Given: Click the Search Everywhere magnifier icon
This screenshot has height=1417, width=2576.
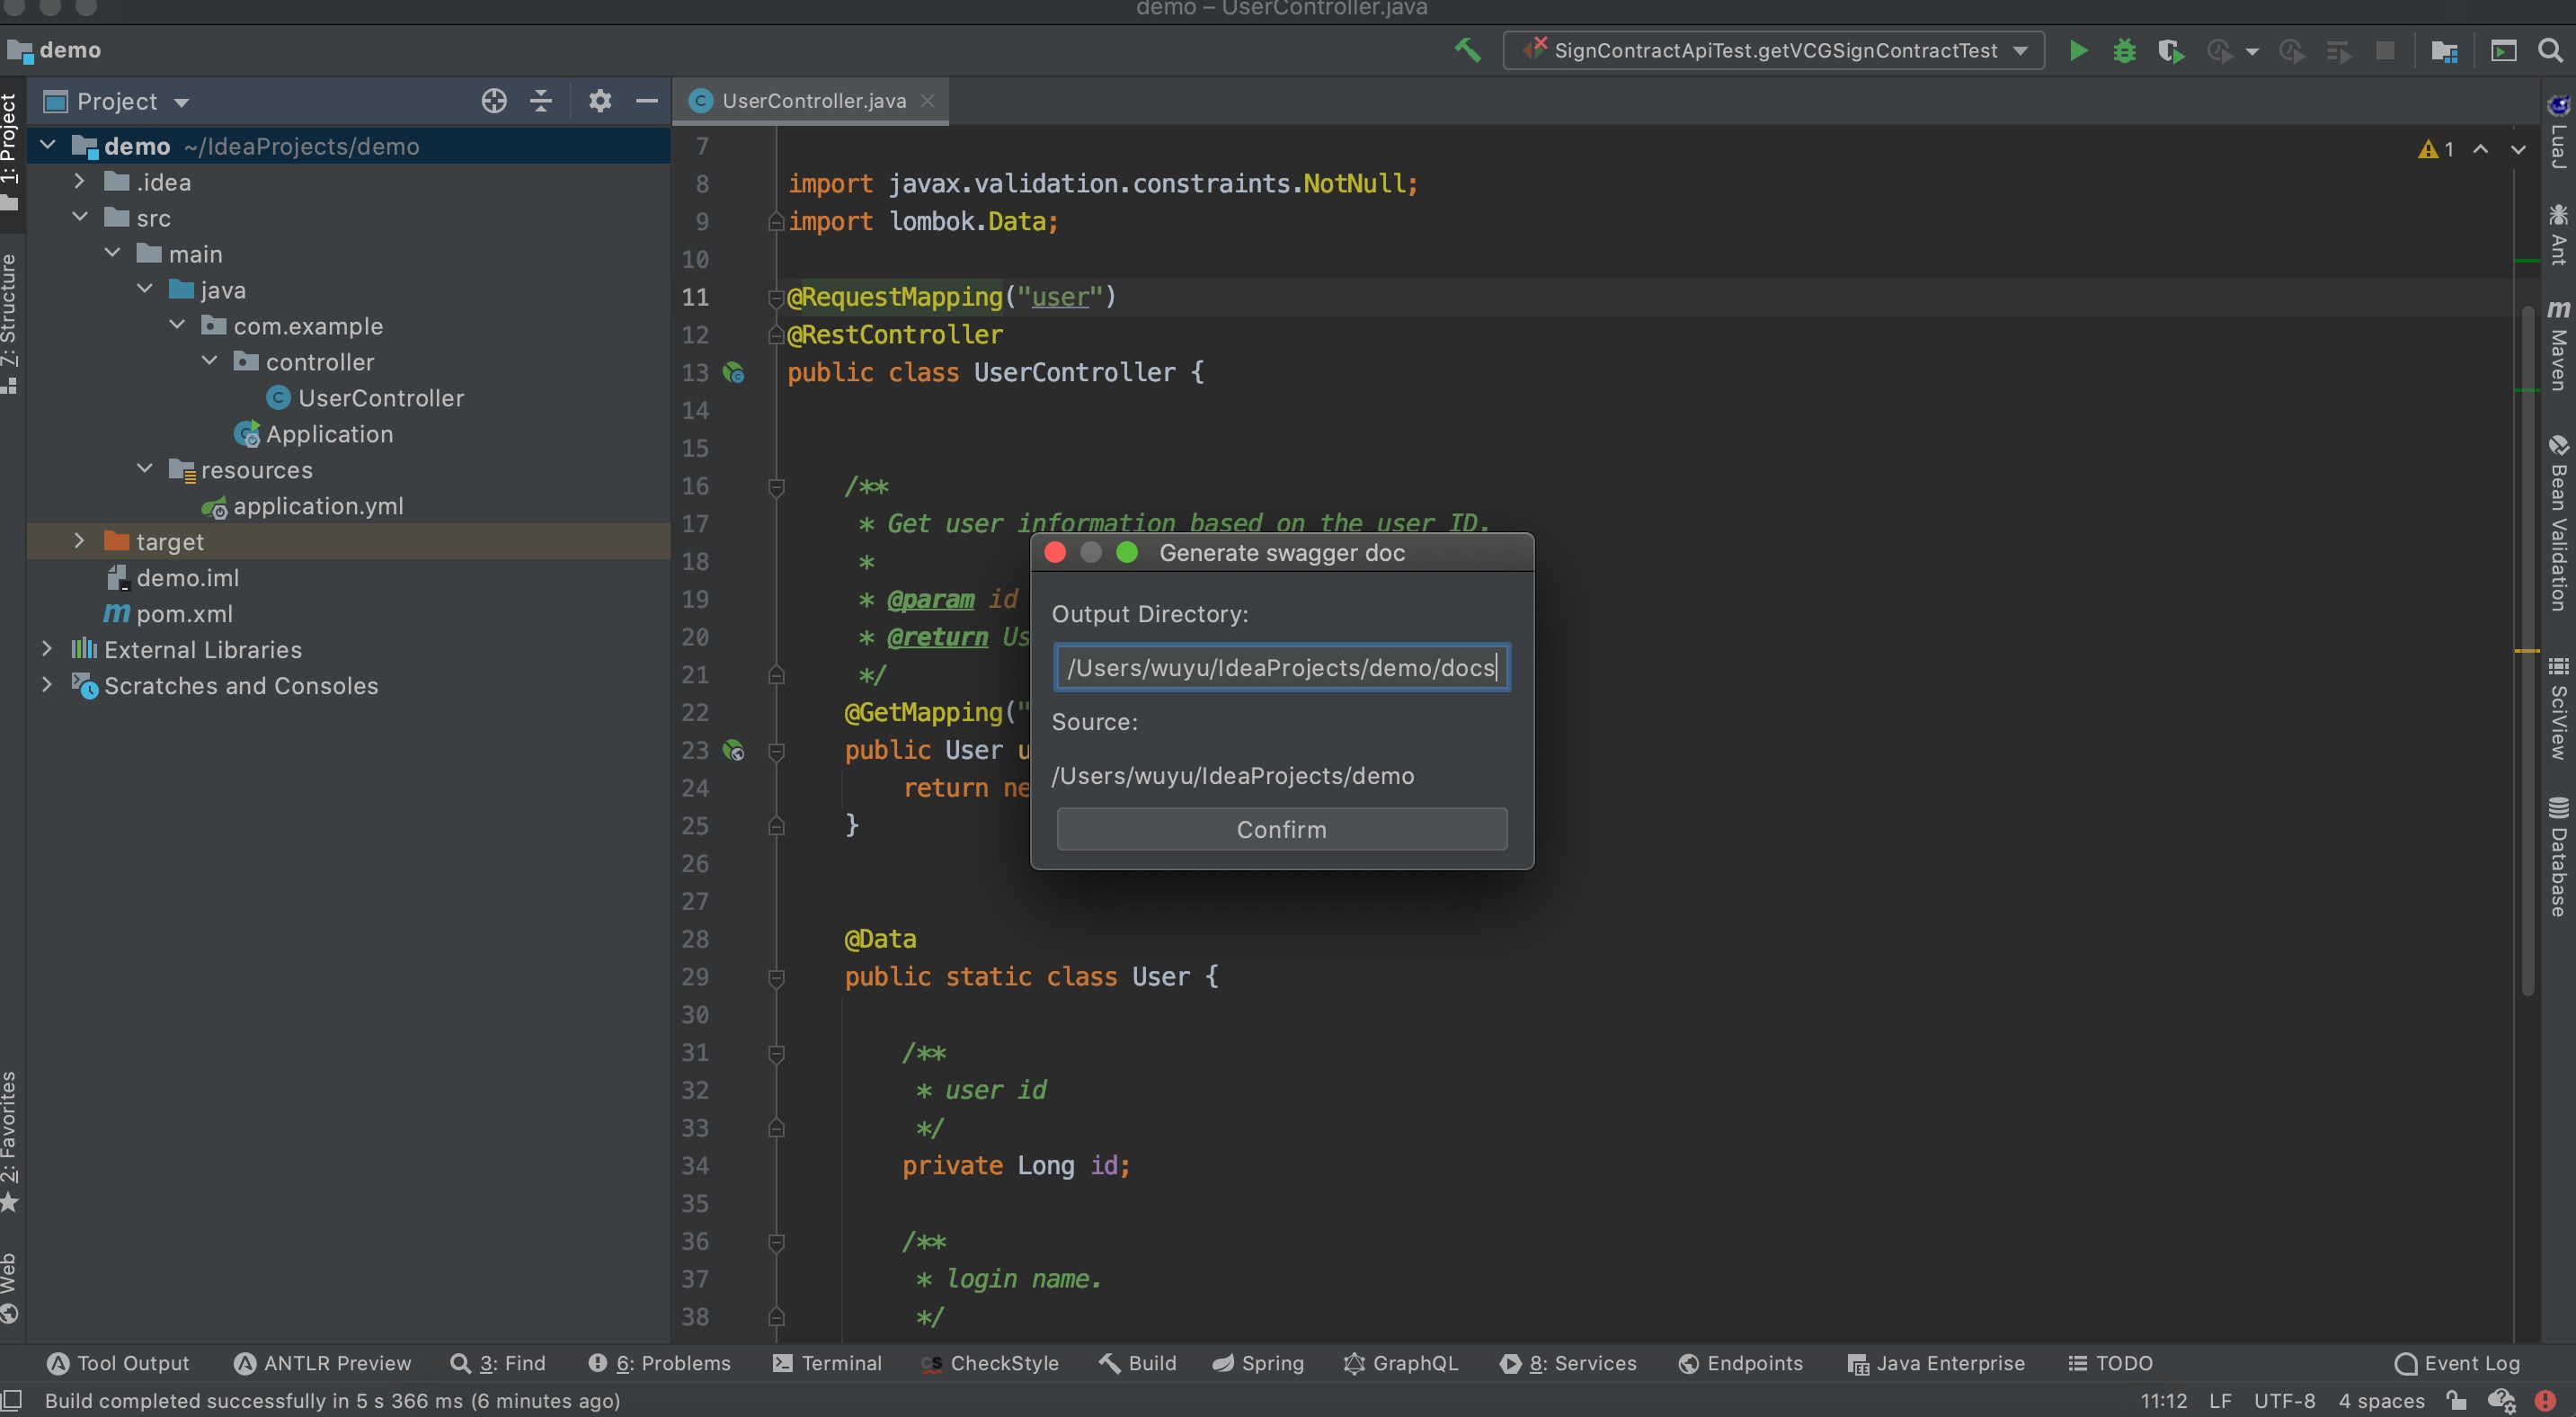Looking at the screenshot, I should [x=2550, y=51].
